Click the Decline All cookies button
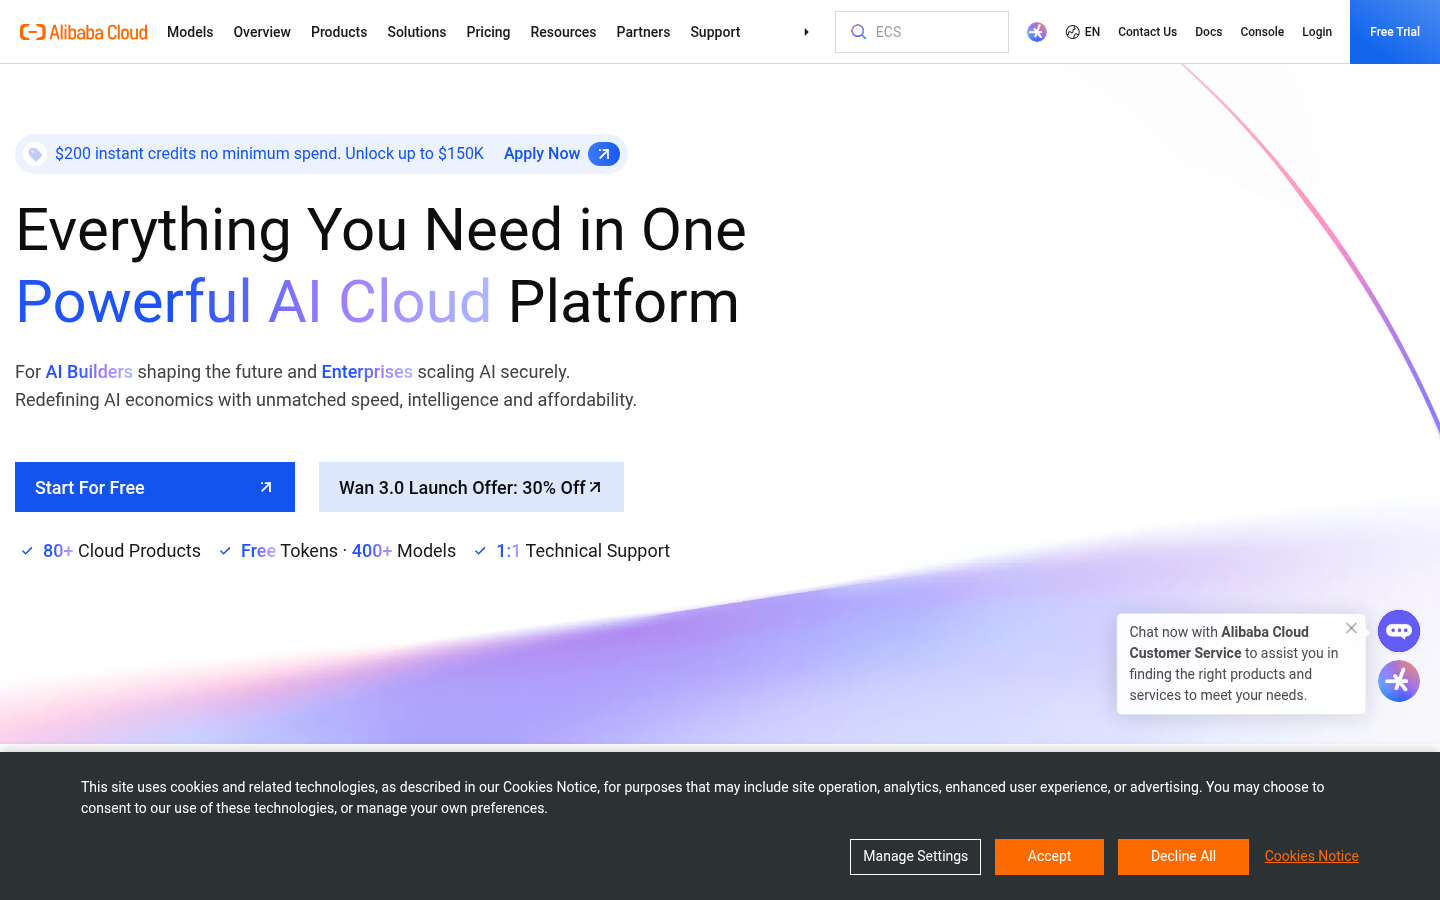 pos(1183,857)
